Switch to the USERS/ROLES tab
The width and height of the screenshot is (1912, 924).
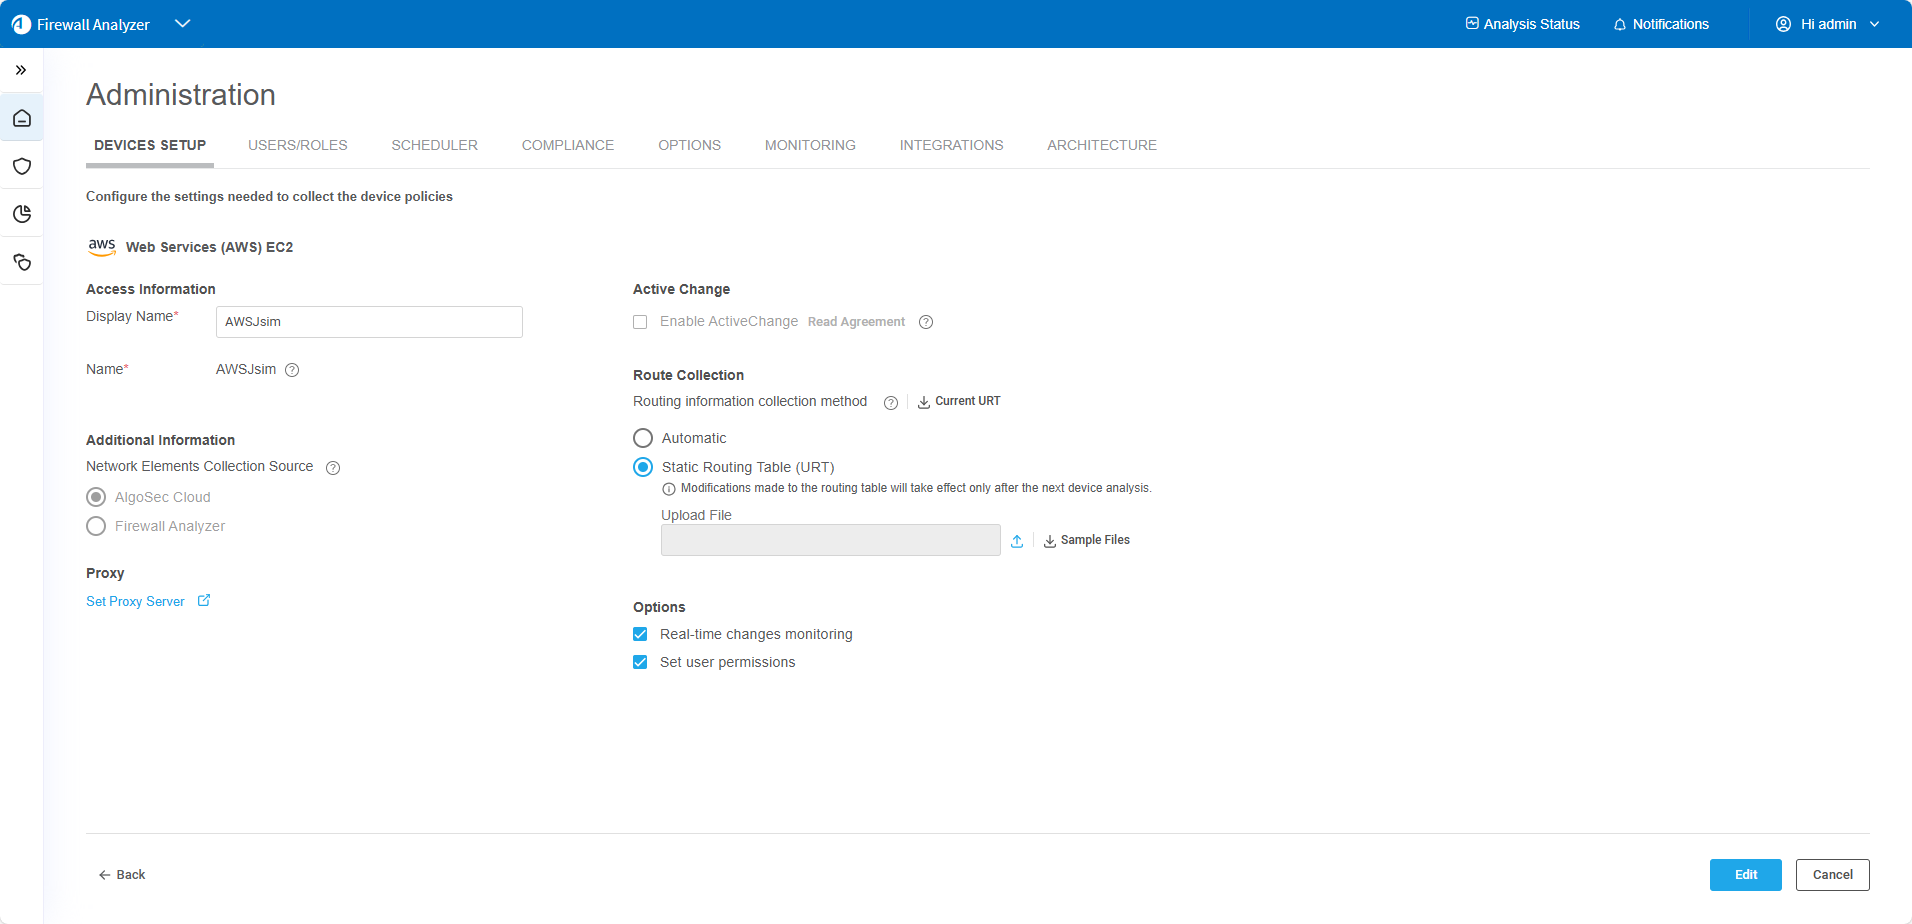(x=297, y=145)
